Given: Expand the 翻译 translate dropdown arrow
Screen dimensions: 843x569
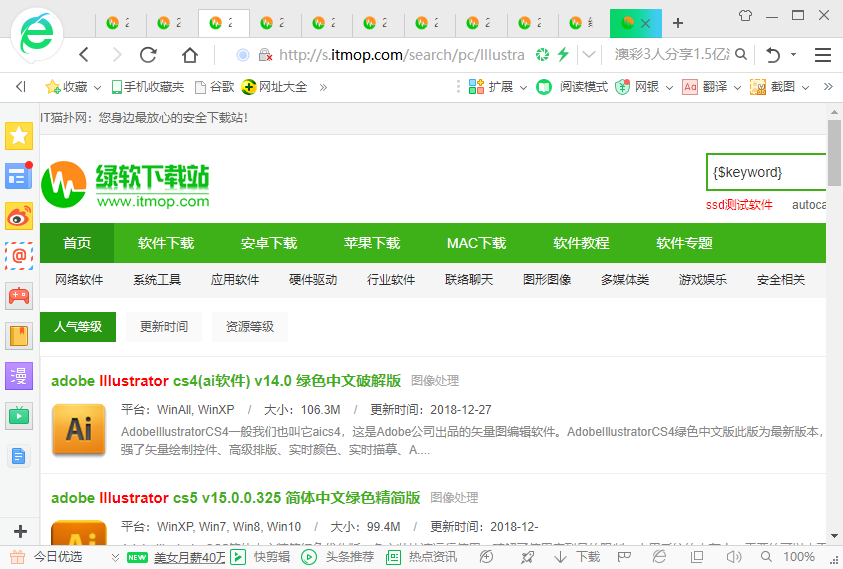Looking at the screenshot, I should click(737, 87).
